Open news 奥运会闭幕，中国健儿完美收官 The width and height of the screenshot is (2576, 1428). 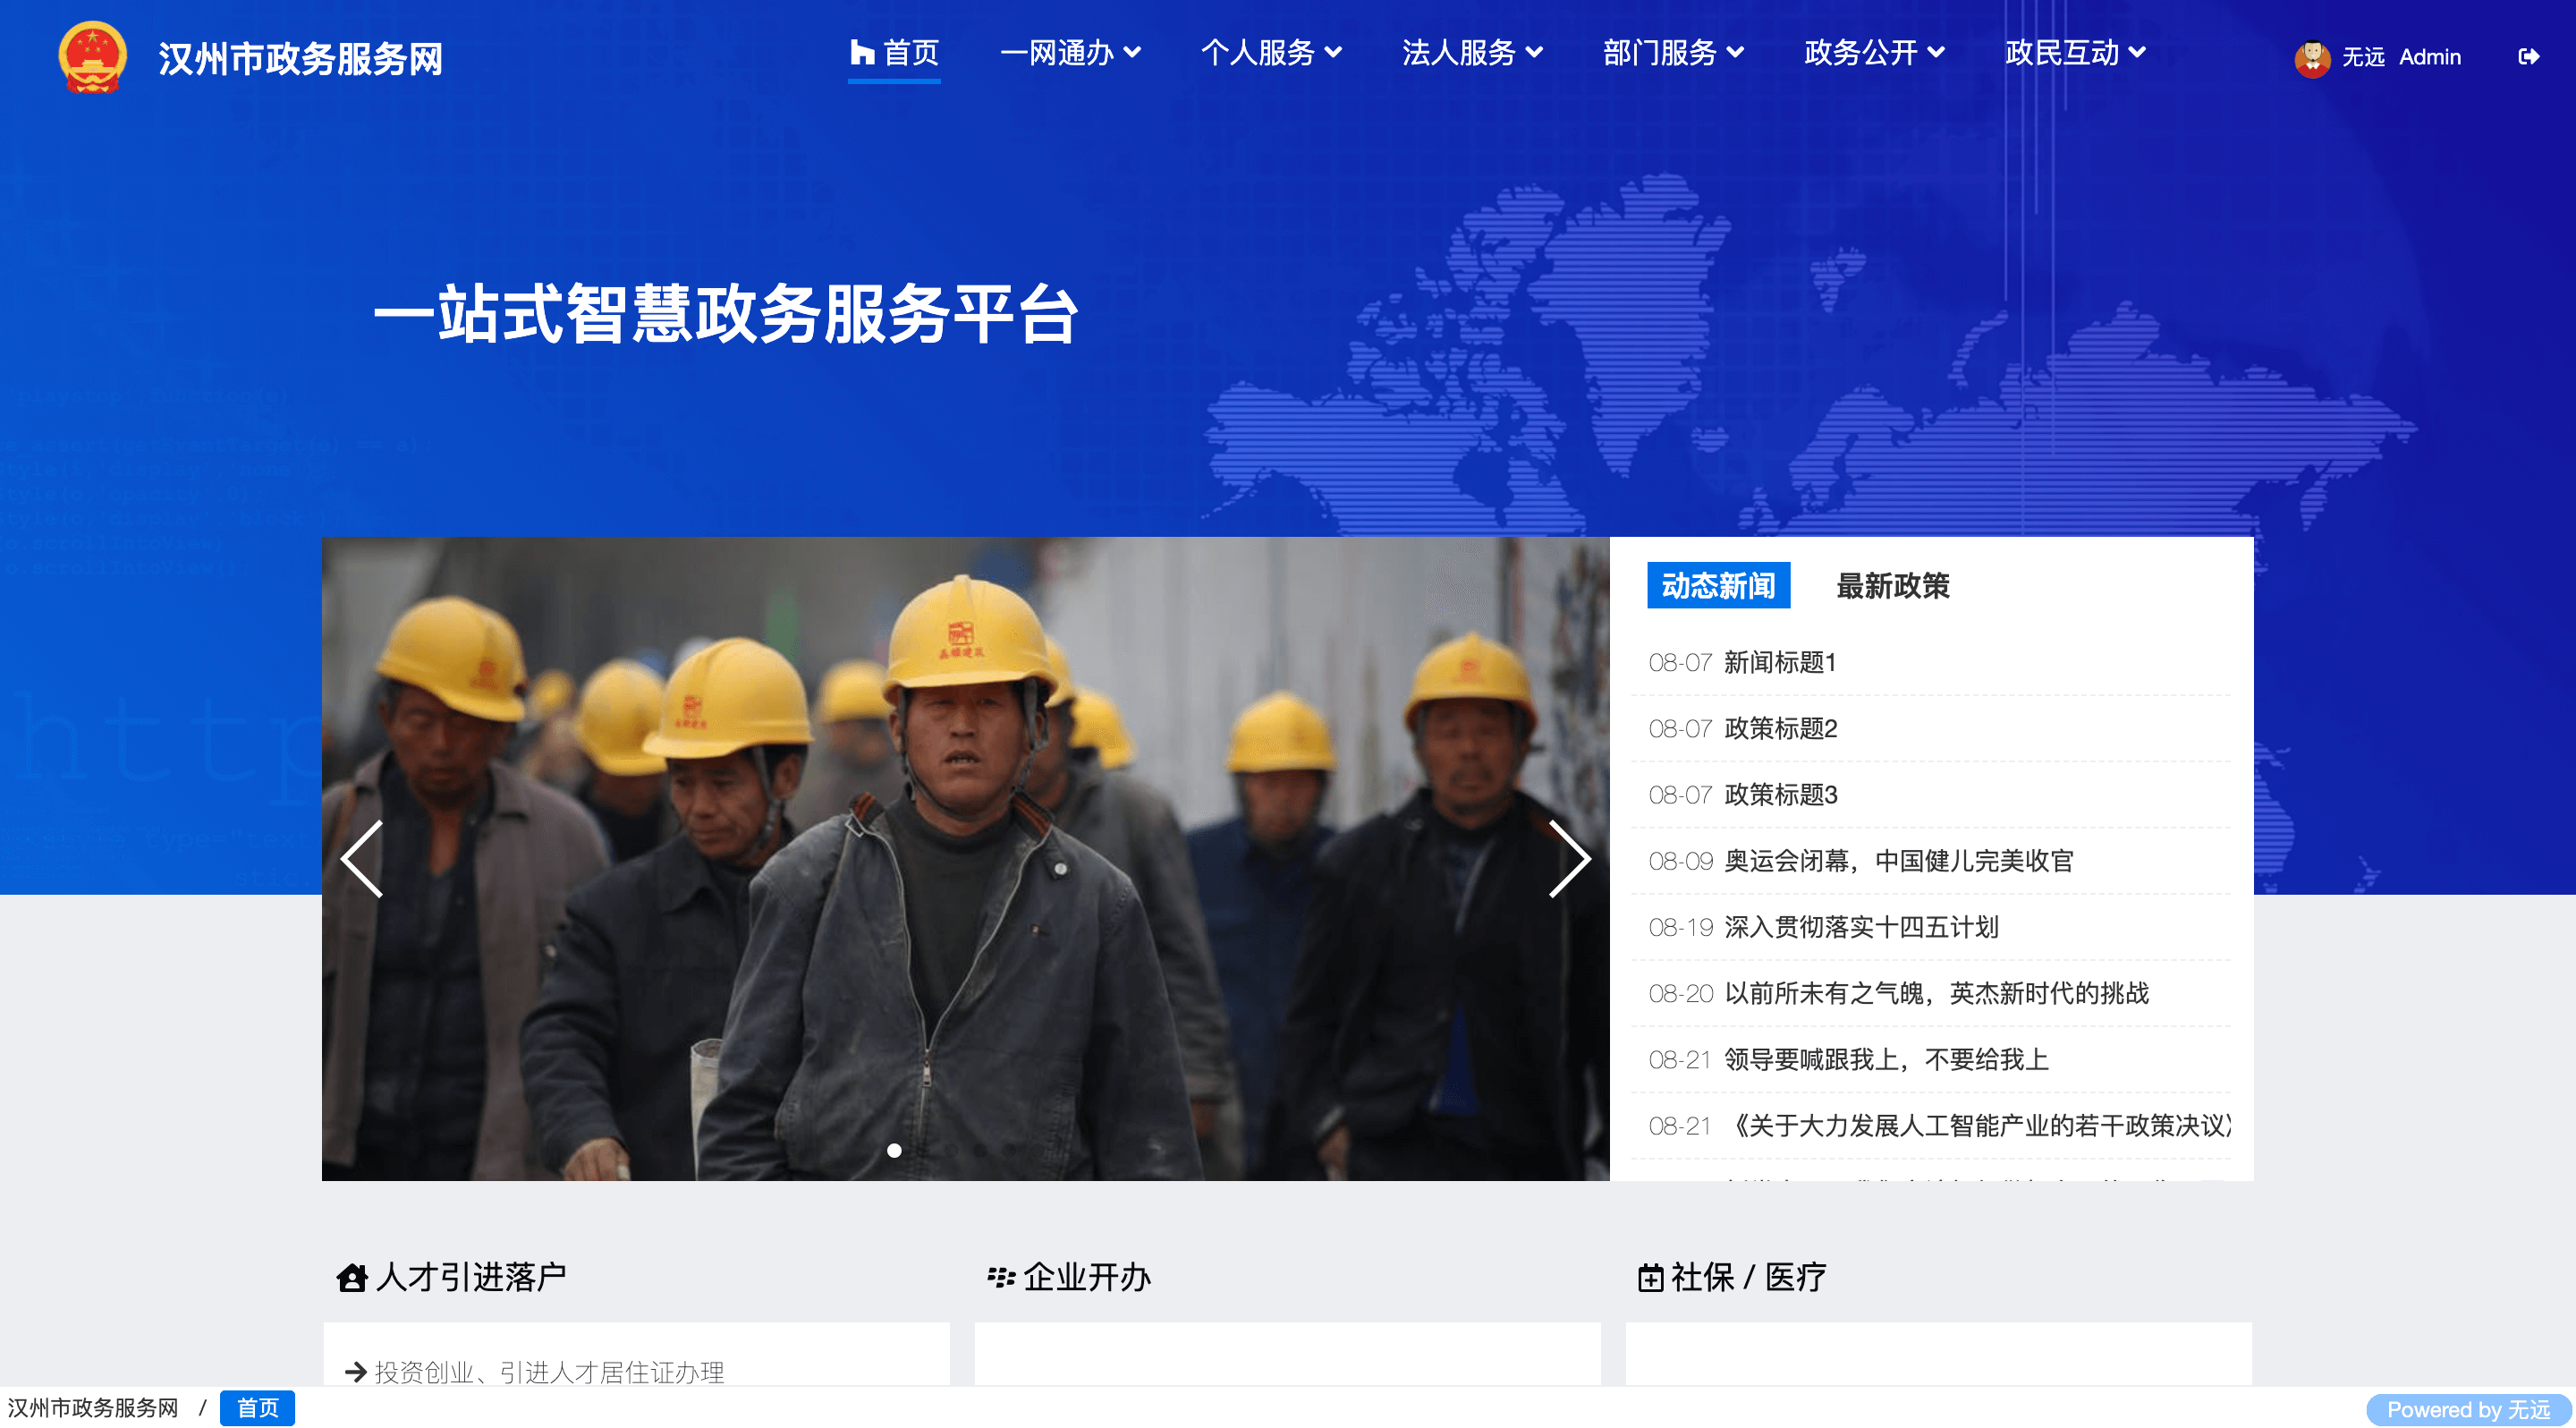[1898, 860]
